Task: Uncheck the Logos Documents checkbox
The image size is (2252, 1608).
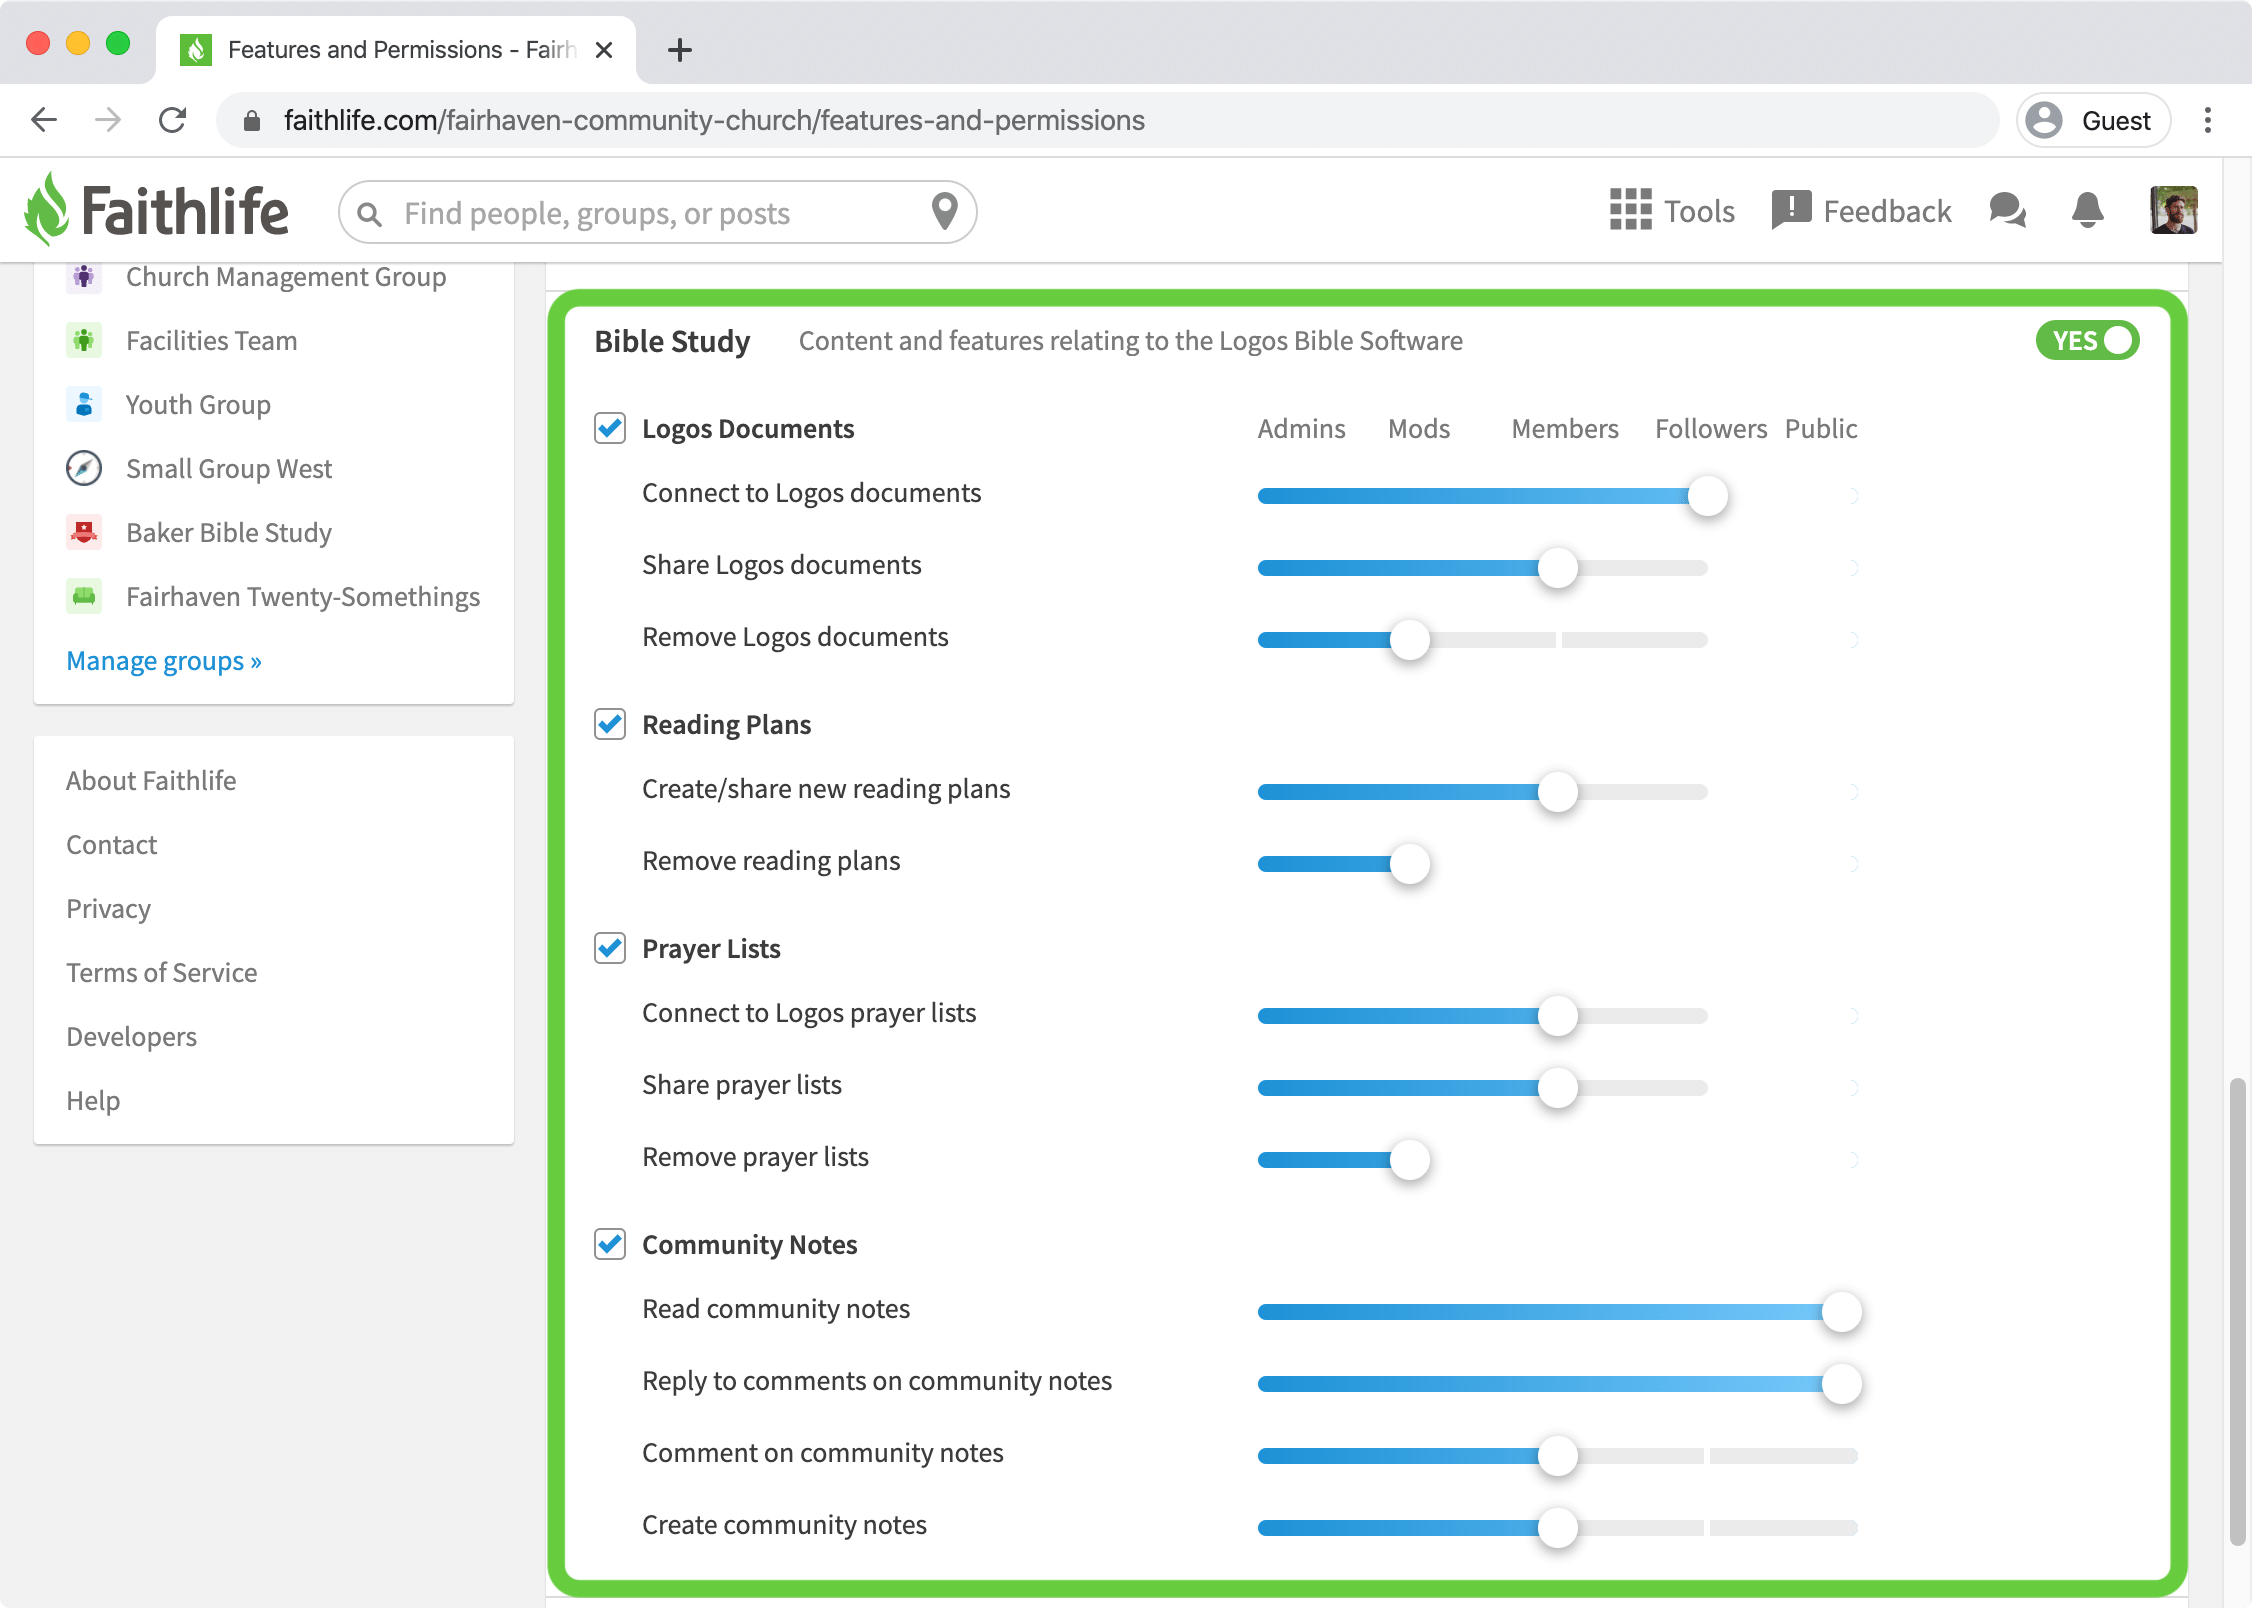Action: (610, 428)
